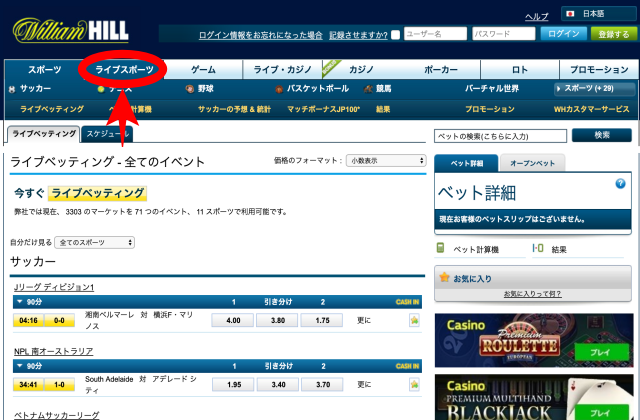Expand the スポーツ (+29) sports list

coord(590,89)
